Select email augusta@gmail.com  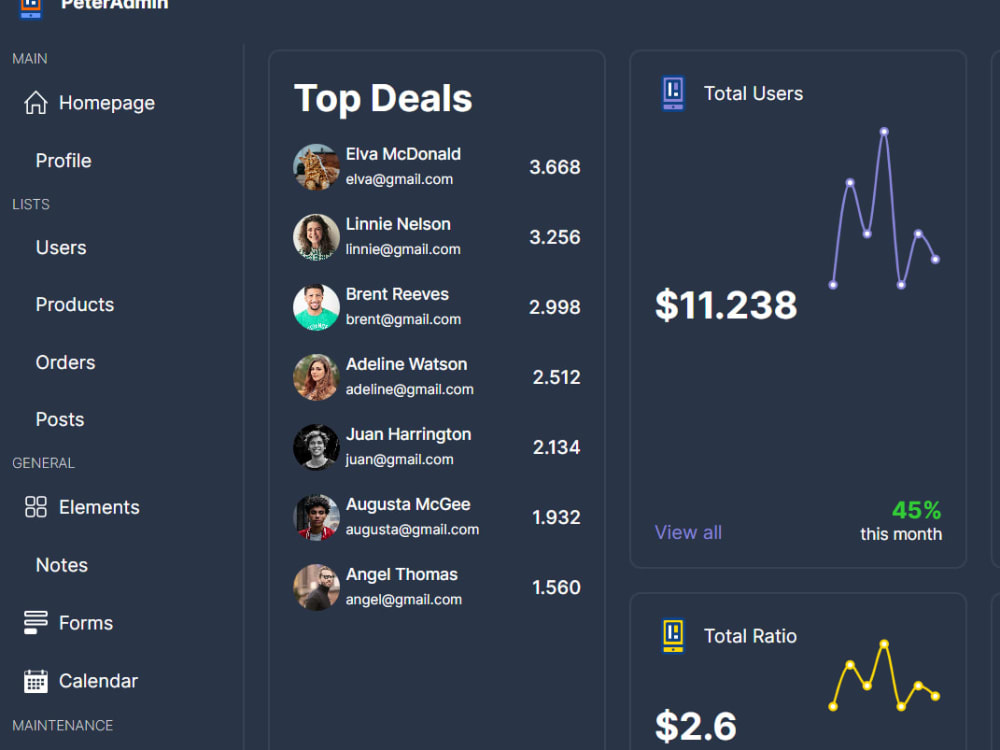point(412,530)
